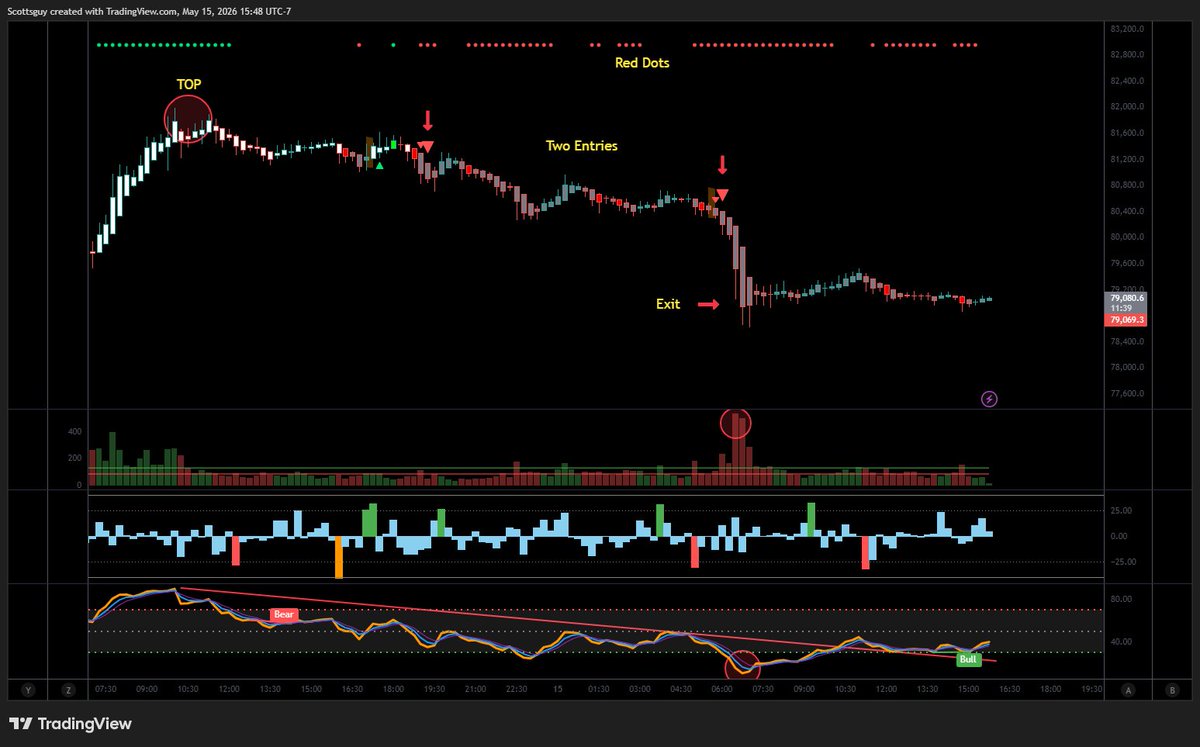
Task: Click the Y button on the time axis
Action: pyautogui.click(x=27, y=689)
